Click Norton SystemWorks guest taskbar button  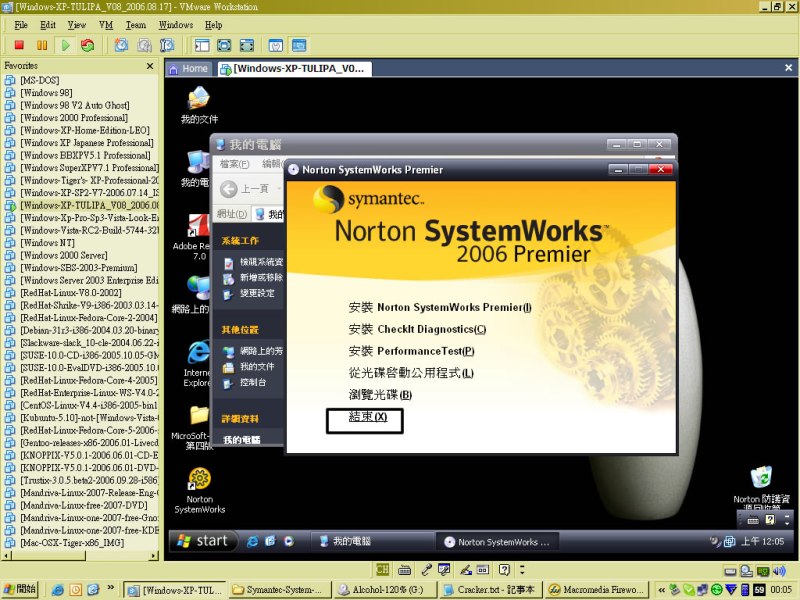496,542
